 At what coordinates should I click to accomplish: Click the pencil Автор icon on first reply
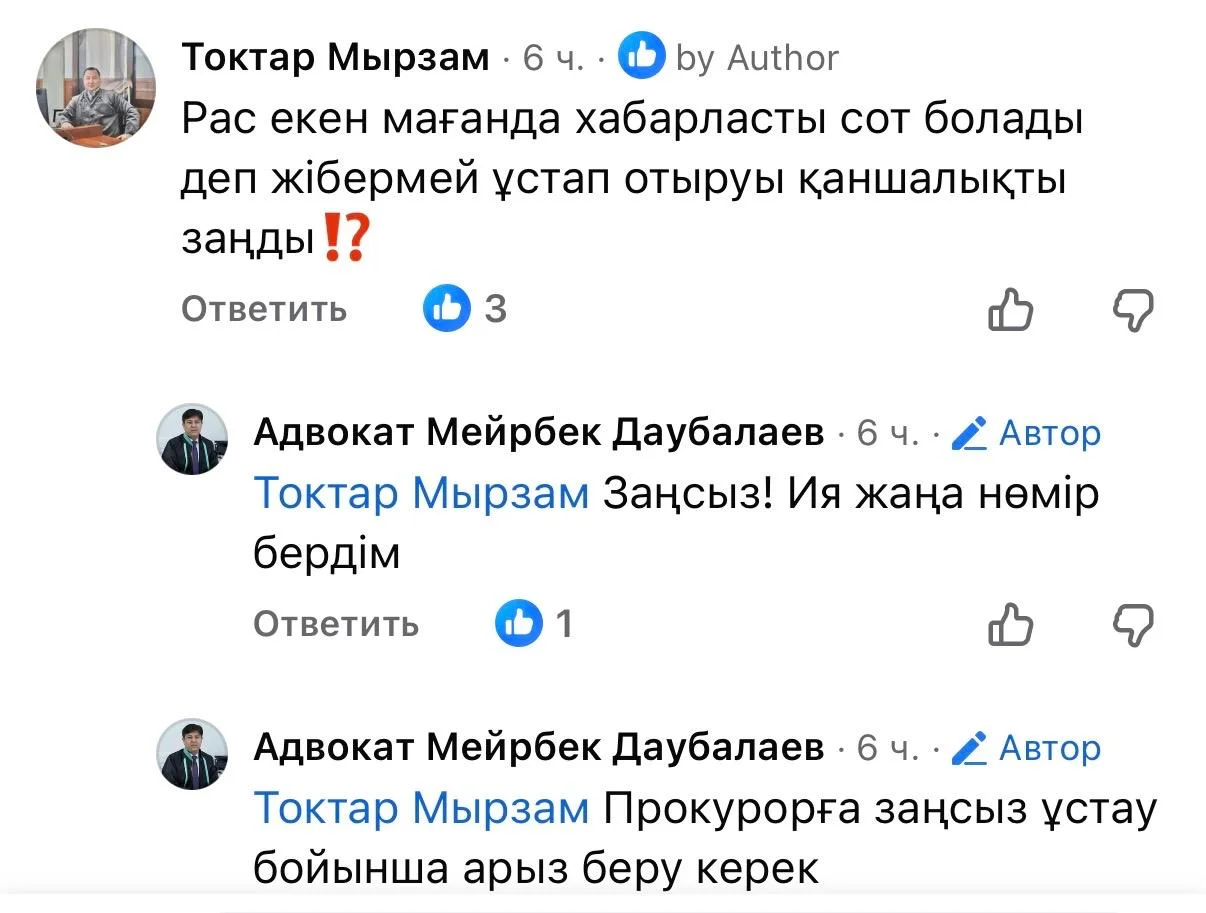click(x=969, y=433)
